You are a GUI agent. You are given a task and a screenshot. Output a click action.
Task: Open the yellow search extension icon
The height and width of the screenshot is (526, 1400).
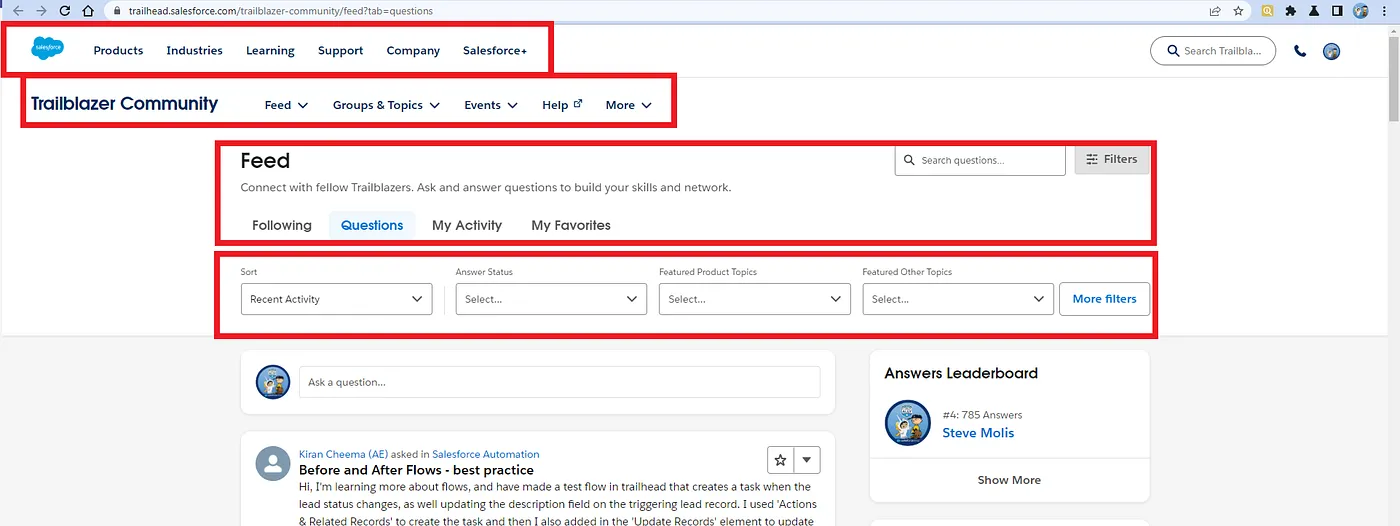1267,11
